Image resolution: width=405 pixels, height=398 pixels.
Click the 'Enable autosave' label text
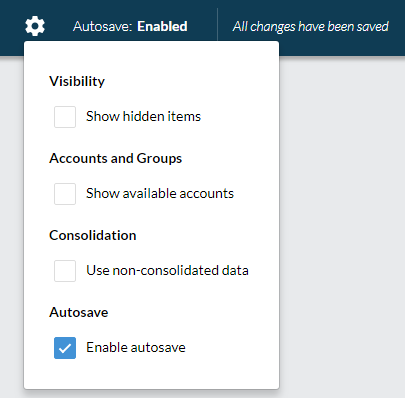(x=136, y=347)
